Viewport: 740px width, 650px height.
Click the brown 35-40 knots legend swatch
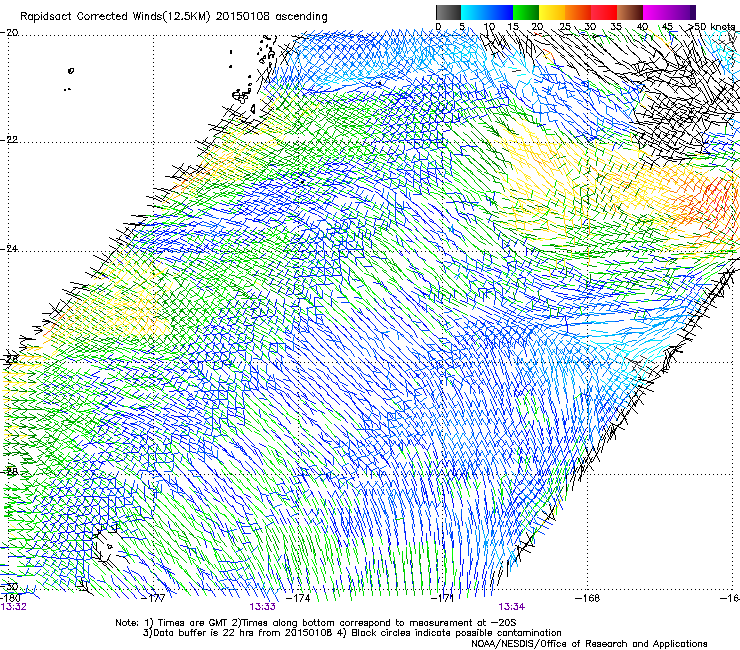click(x=630, y=12)
